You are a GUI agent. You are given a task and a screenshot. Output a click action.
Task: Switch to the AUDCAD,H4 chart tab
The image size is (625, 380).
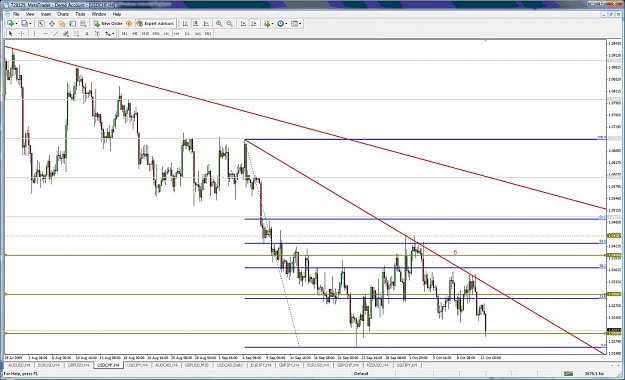click(167, 365)
